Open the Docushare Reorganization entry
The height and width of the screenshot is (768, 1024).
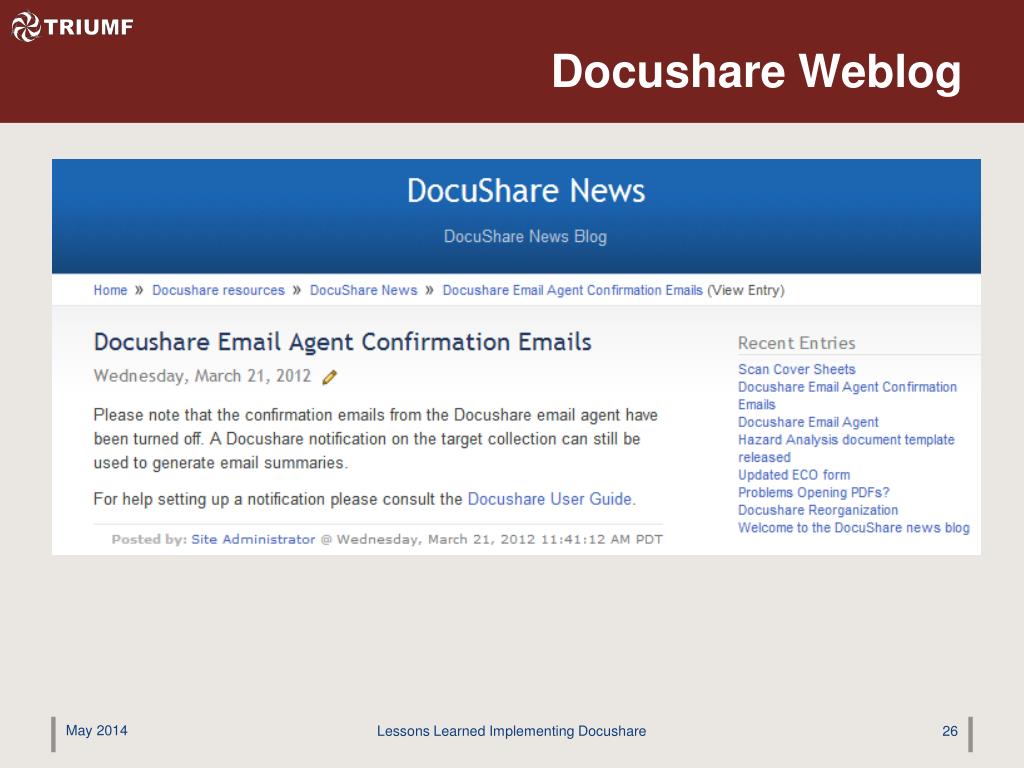click(x=818, y=510)
